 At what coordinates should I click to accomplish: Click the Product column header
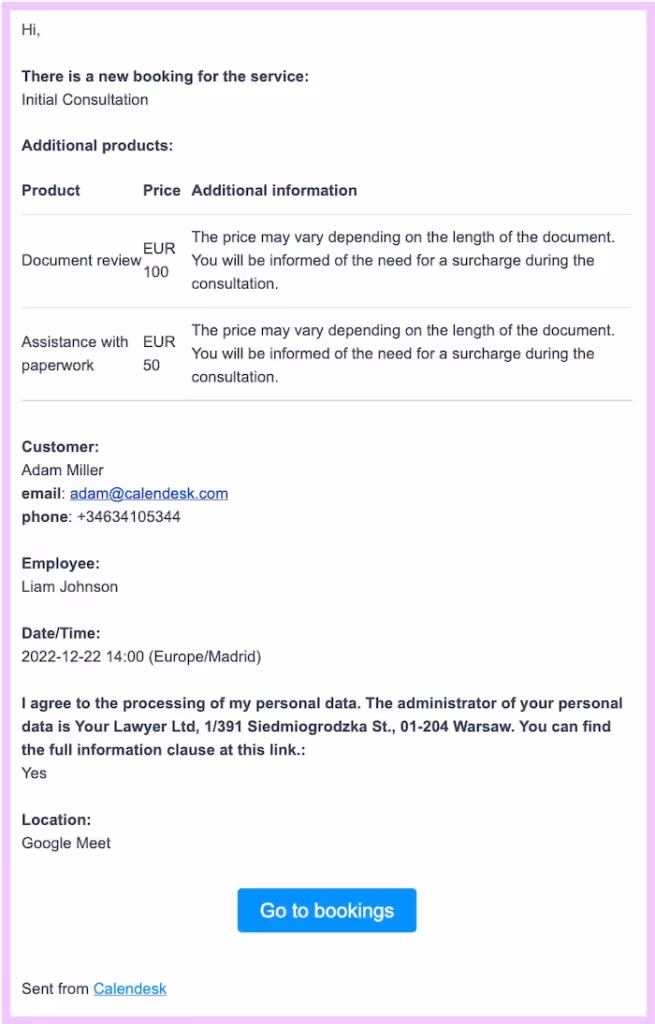(51, 190)
